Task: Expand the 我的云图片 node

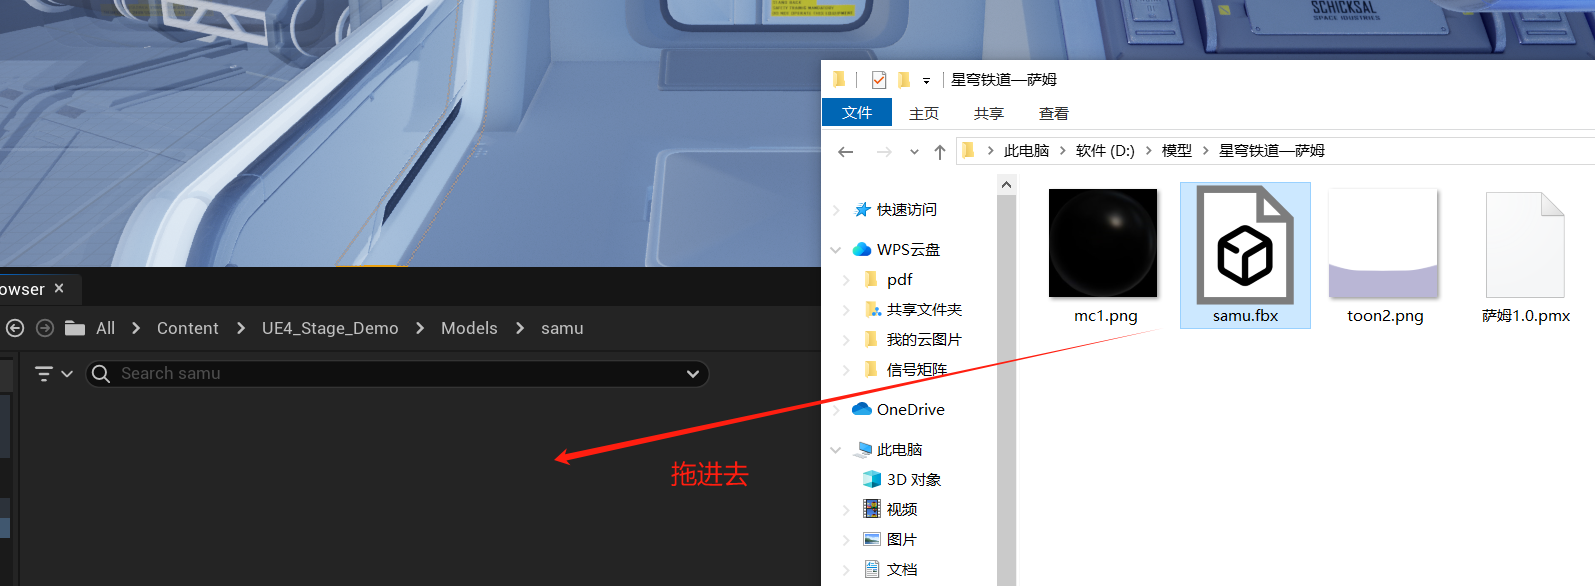Action: (x=846, y=339)
